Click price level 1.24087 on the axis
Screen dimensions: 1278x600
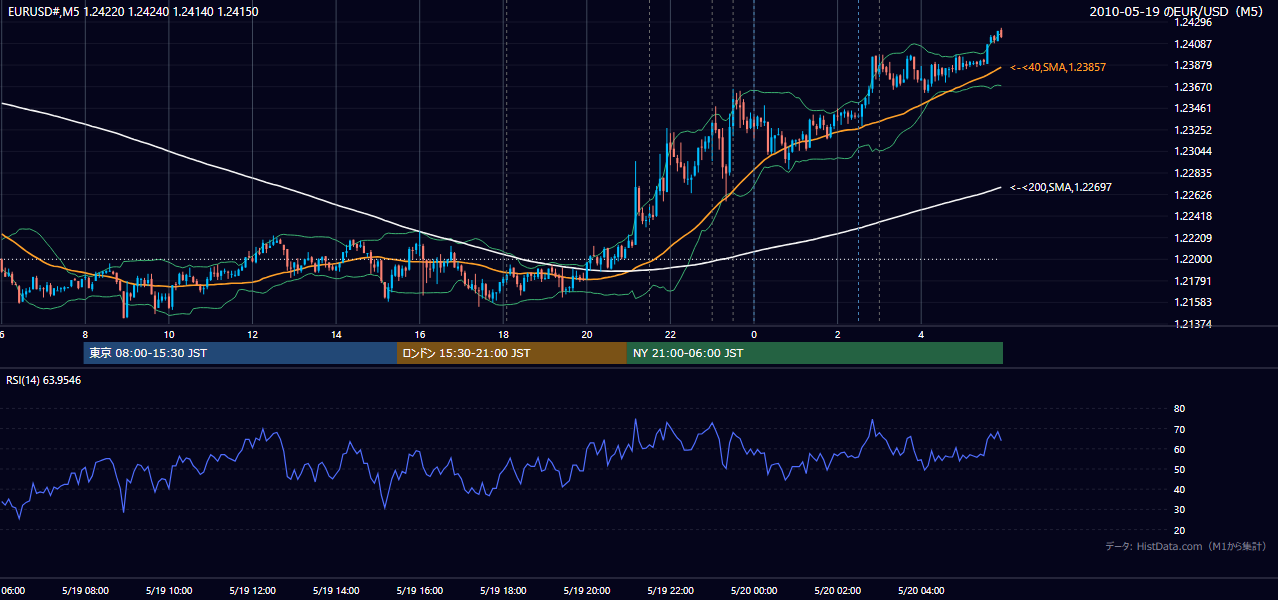click(x=1193, y=44)
